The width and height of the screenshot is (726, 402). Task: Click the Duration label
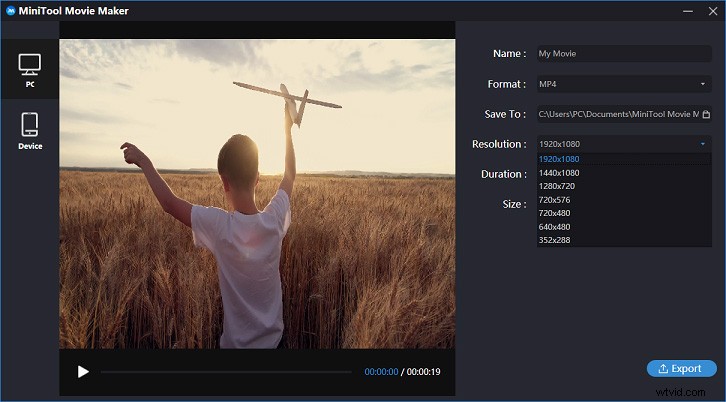(504, 174)
